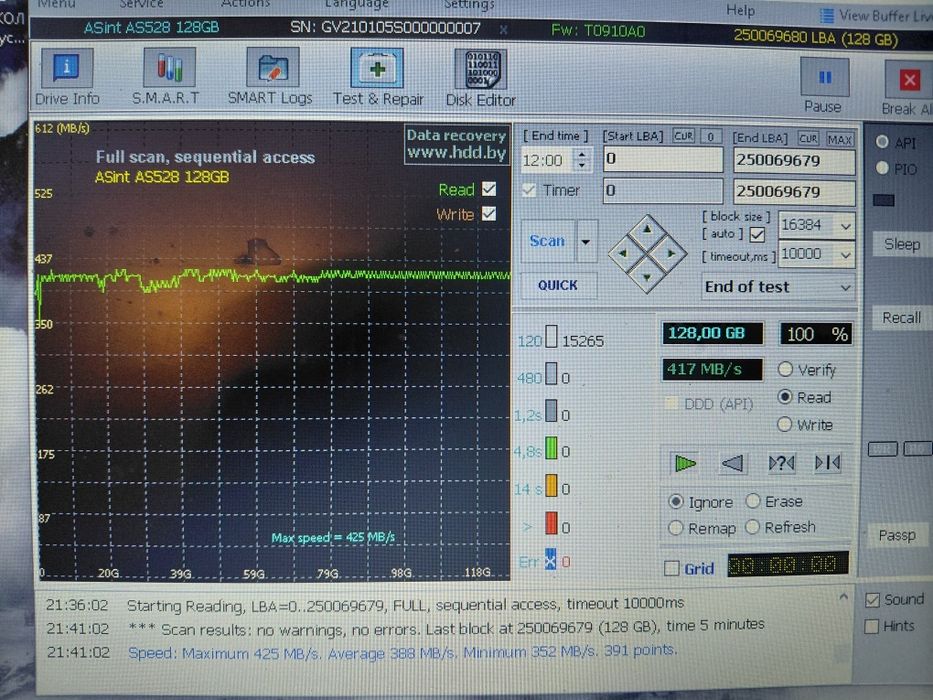Viewport: 933px width, 700px height.
Task: Set Start LBA to CUR
Action: pos(683,136)
